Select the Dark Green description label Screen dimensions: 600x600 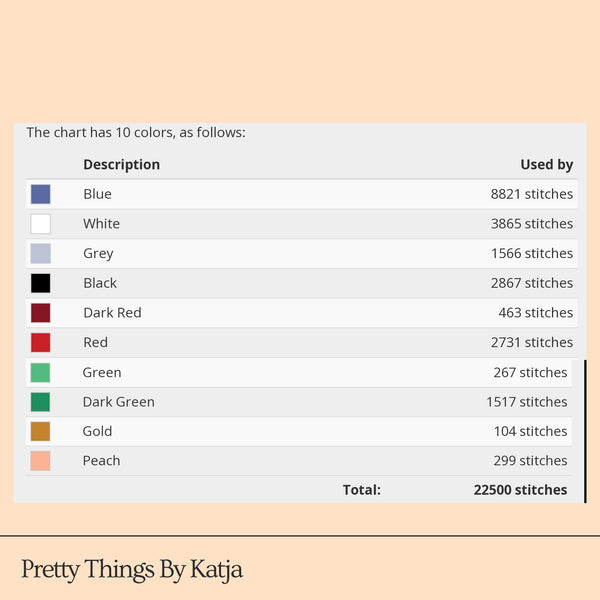coord(118,402)
